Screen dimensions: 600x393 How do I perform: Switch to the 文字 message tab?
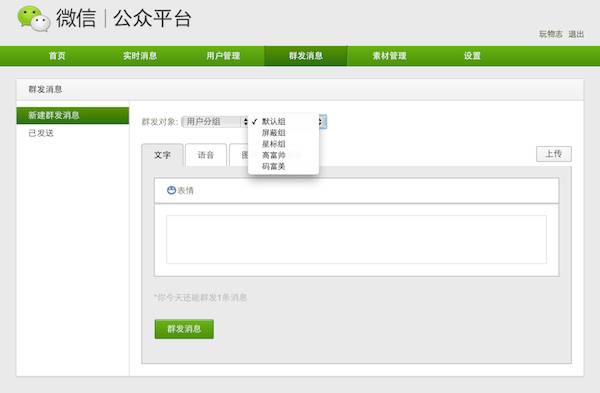(x=162, y=155)
